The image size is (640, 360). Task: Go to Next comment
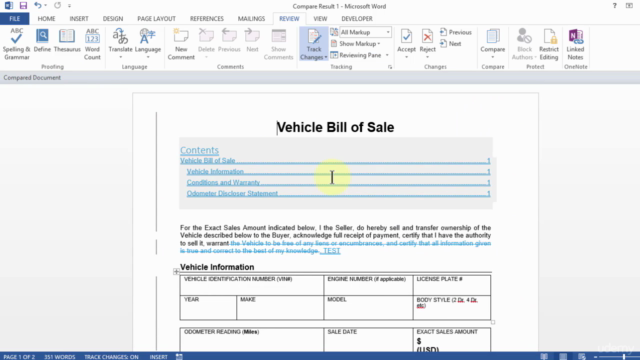252,41
